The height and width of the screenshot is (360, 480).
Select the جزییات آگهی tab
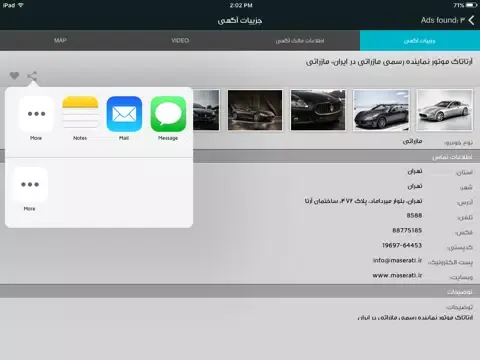[x=420, y=40]
